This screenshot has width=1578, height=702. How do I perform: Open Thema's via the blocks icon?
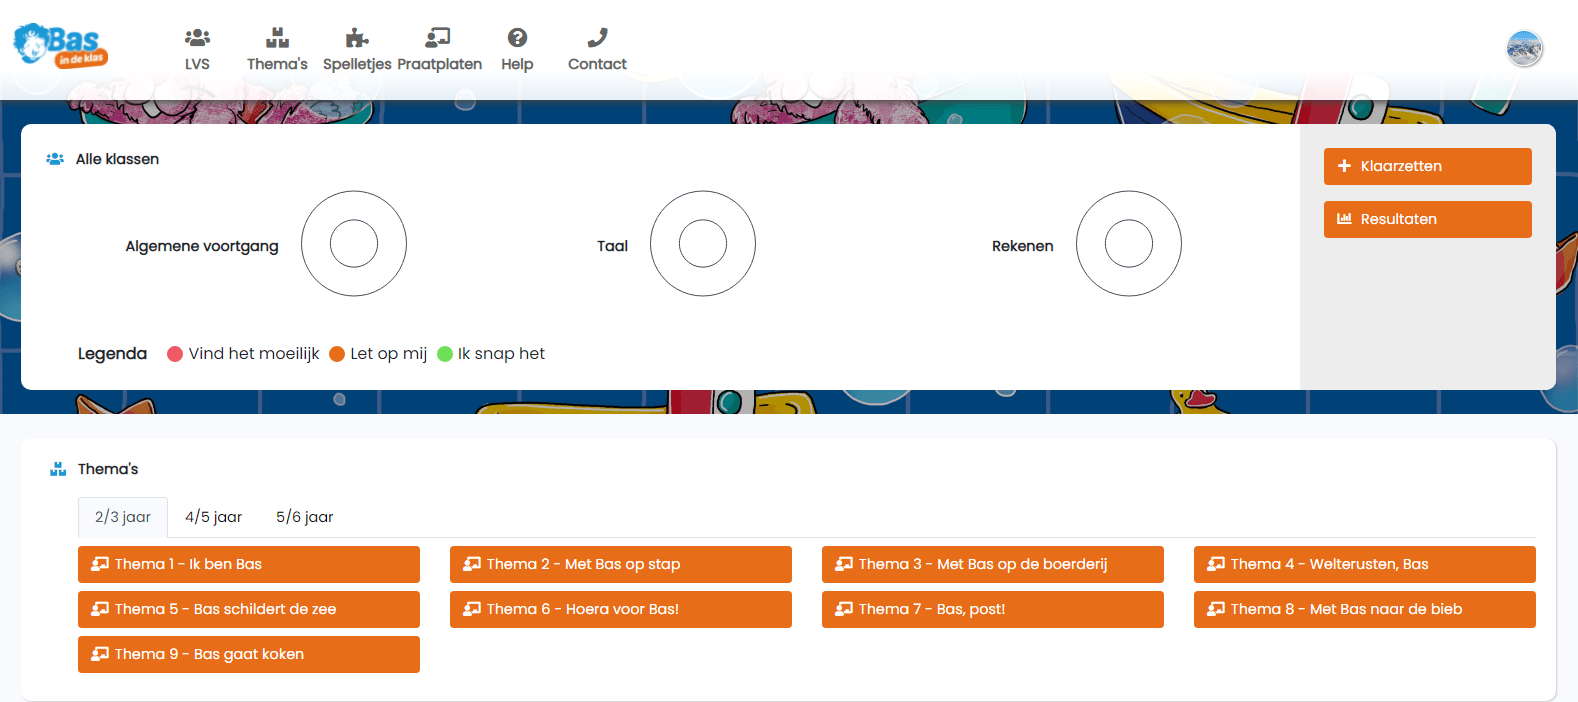[277, 38]
